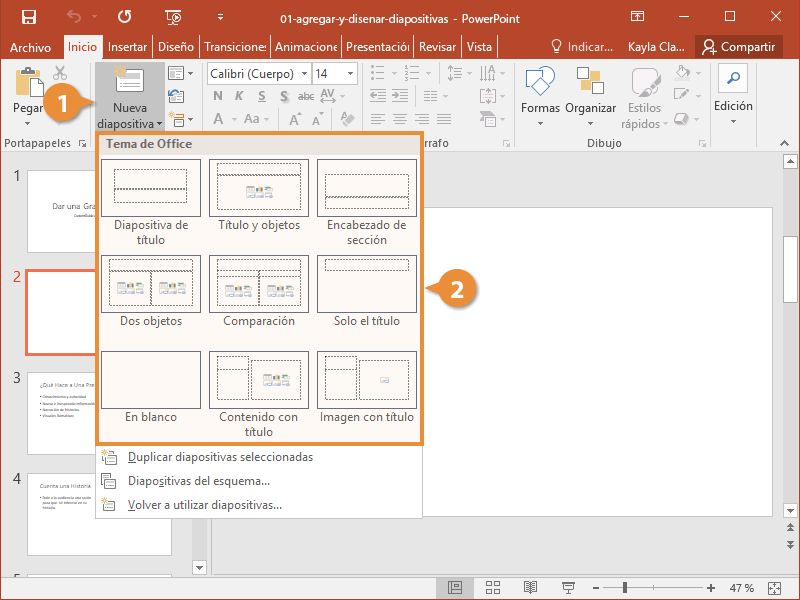Open the Calibri (Cuerpo) font dropdown

(303, 74)
